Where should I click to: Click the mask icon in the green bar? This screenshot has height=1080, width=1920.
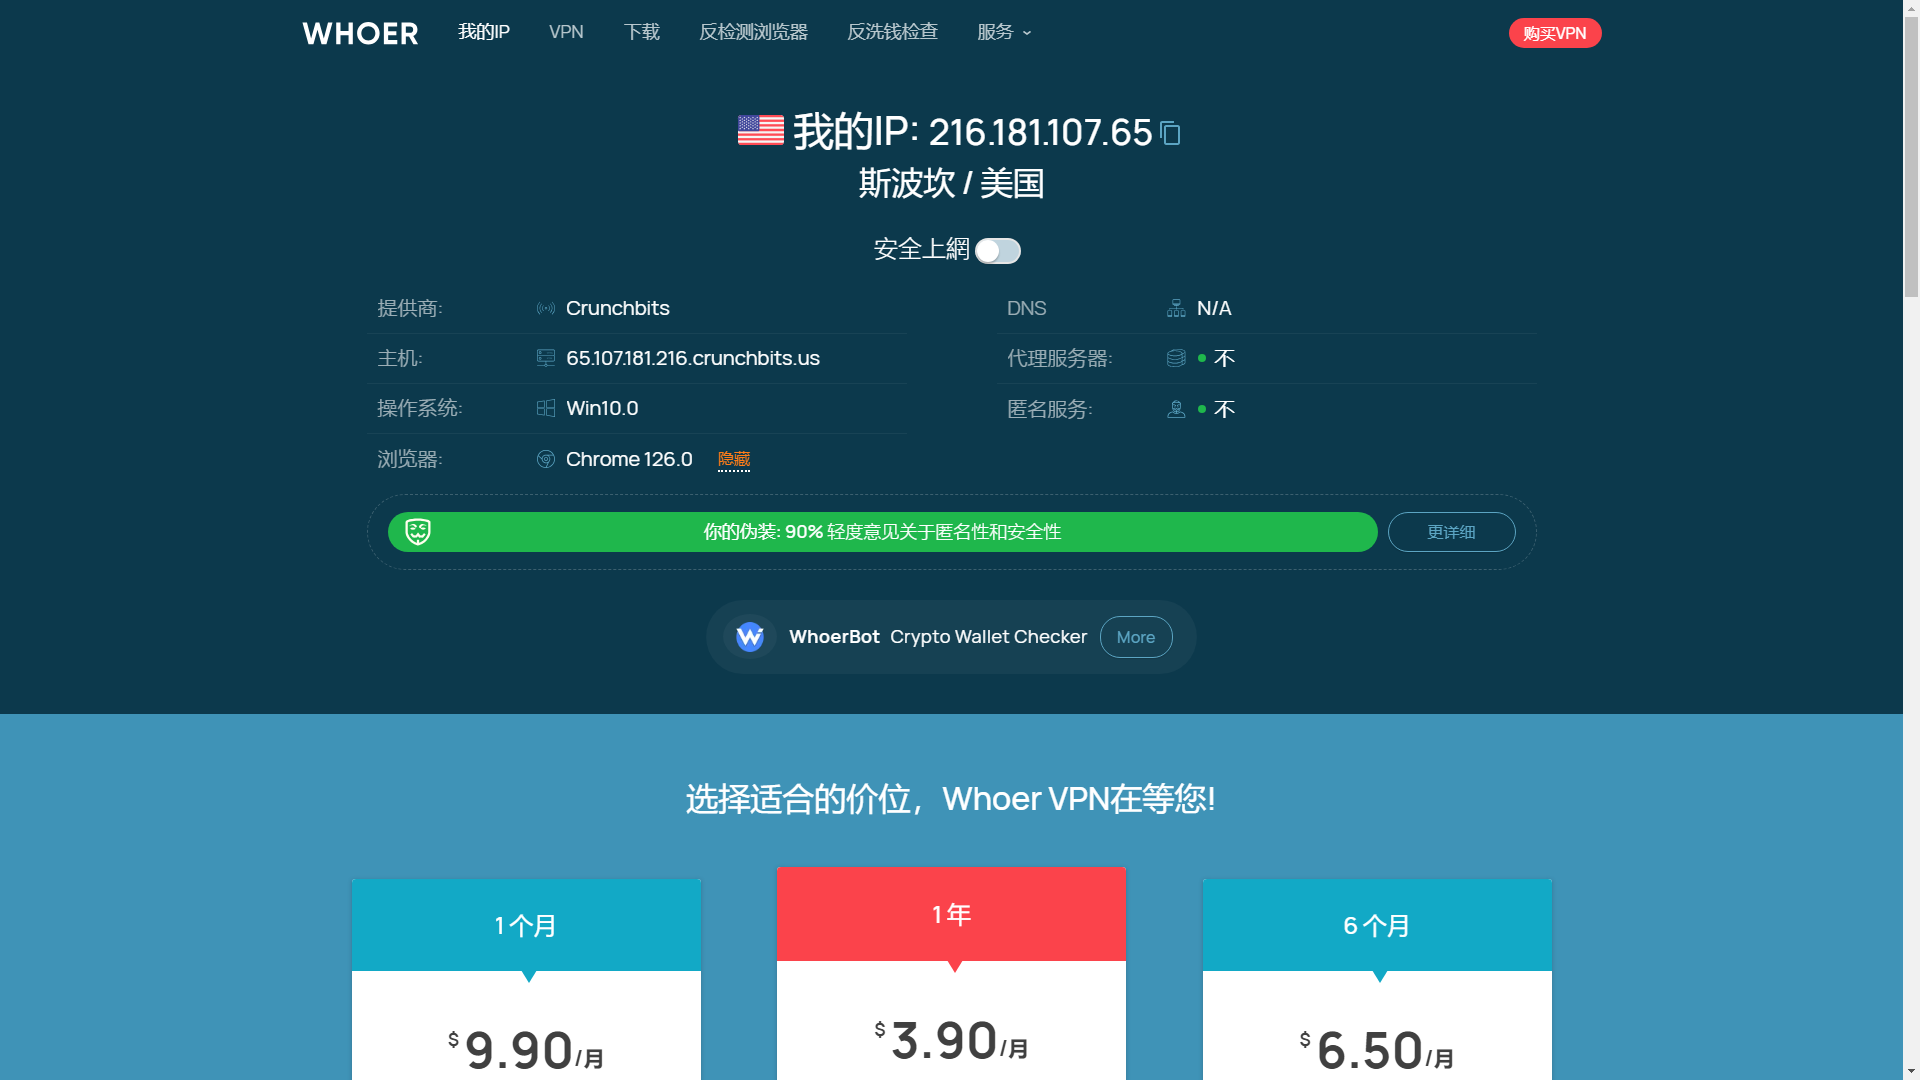[415, 532]
